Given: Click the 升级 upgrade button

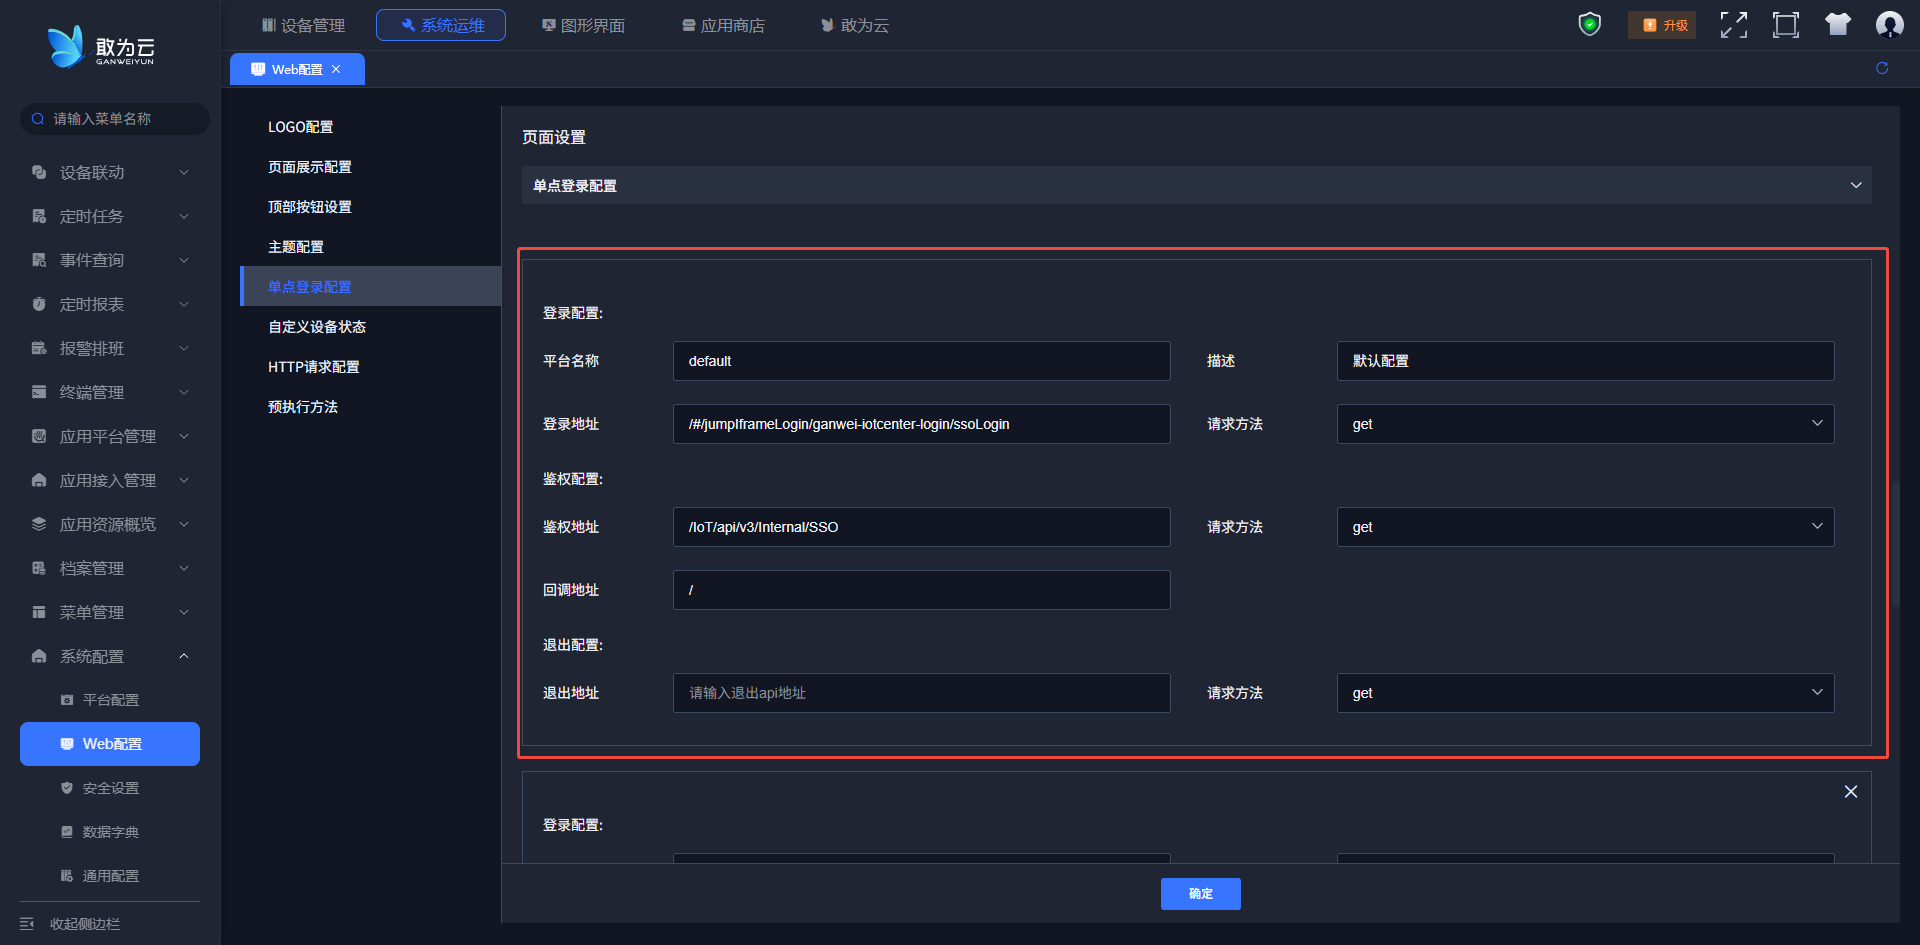Looking at the screenshot, I should click(1663, 25).
